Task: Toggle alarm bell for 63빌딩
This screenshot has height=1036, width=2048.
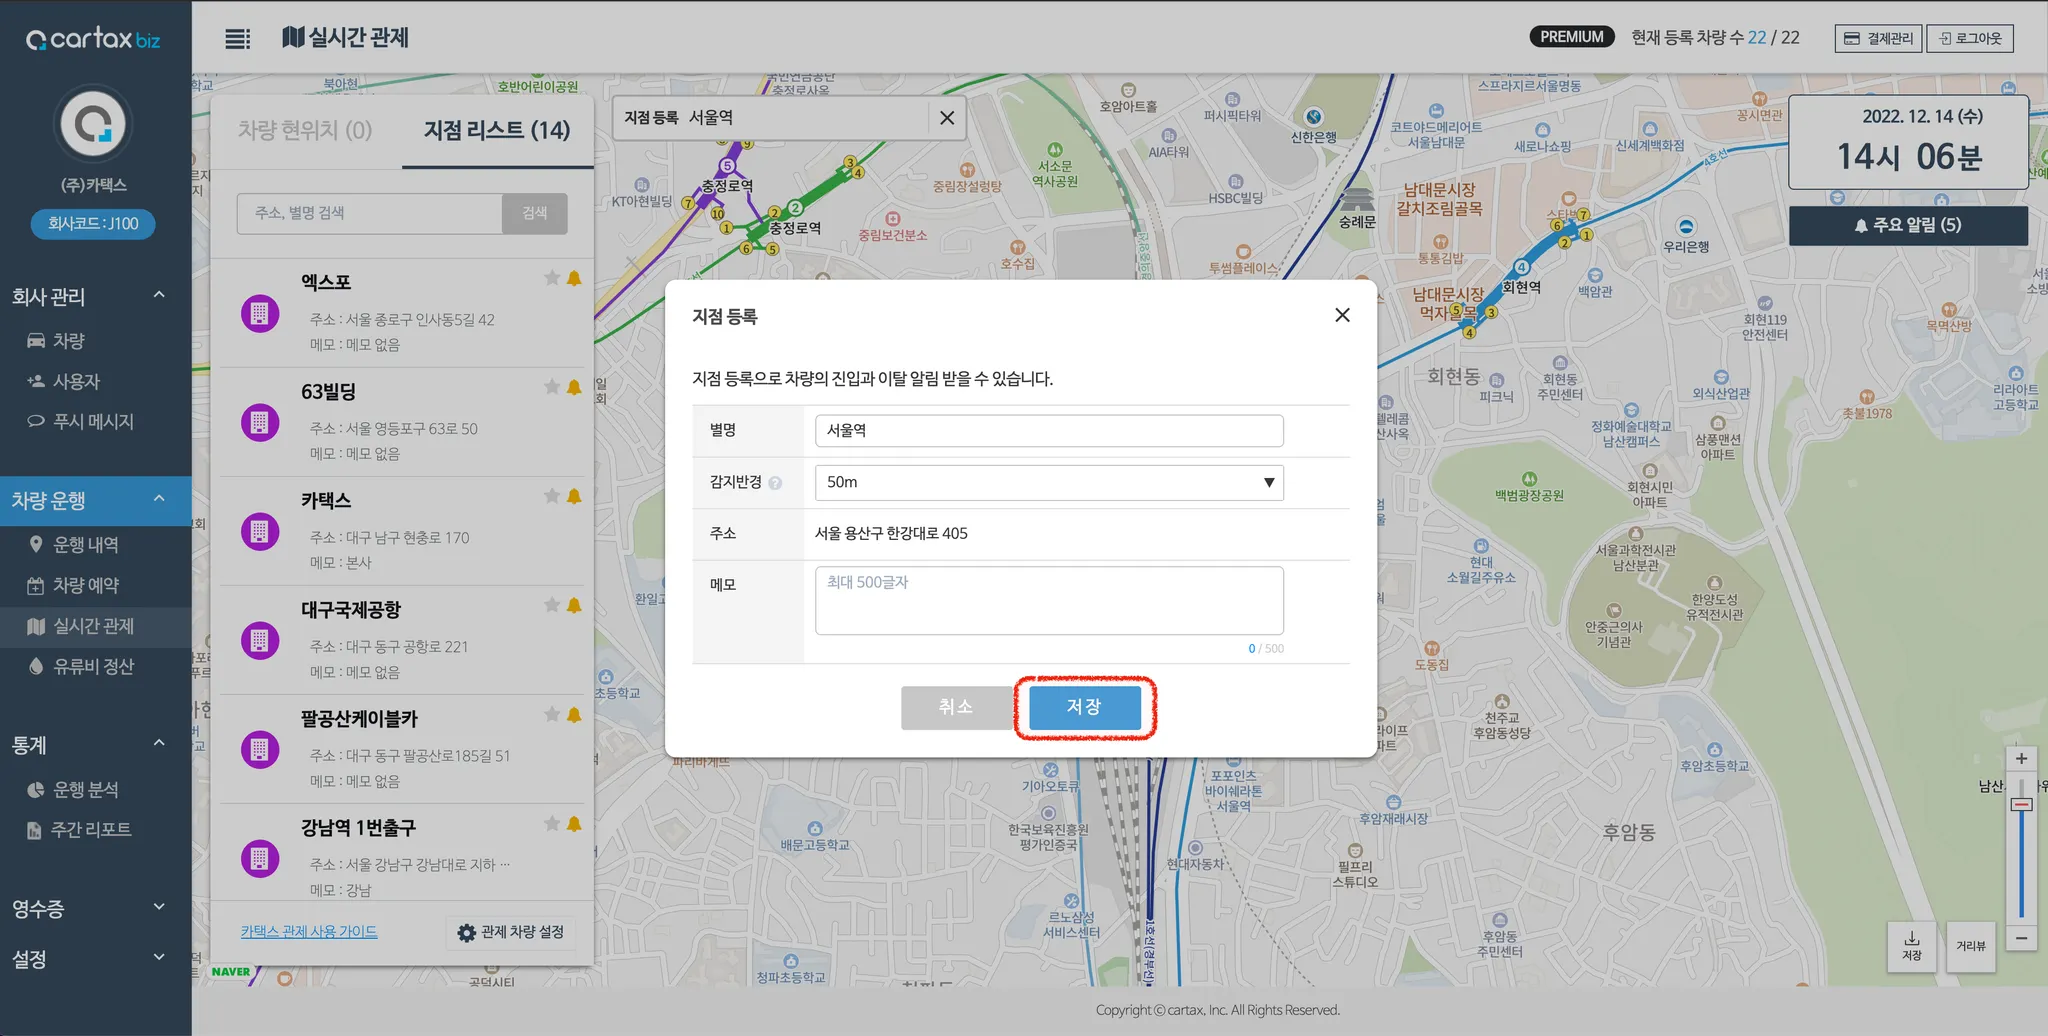Action: [x=574, y=387]
